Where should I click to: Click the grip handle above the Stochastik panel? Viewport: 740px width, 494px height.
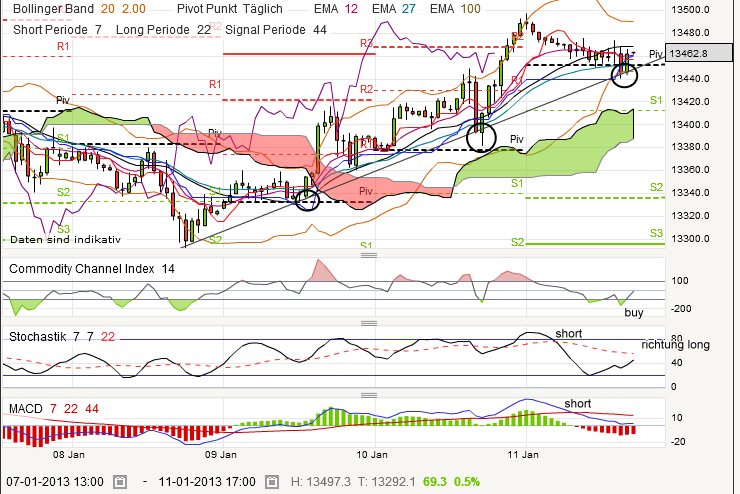point(369,323)
